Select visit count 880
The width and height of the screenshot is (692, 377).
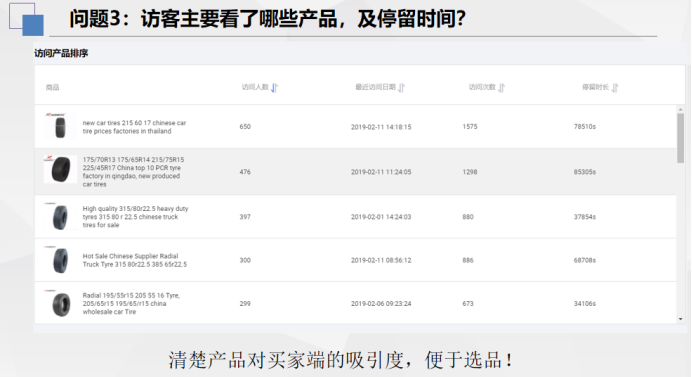(468, 217)
